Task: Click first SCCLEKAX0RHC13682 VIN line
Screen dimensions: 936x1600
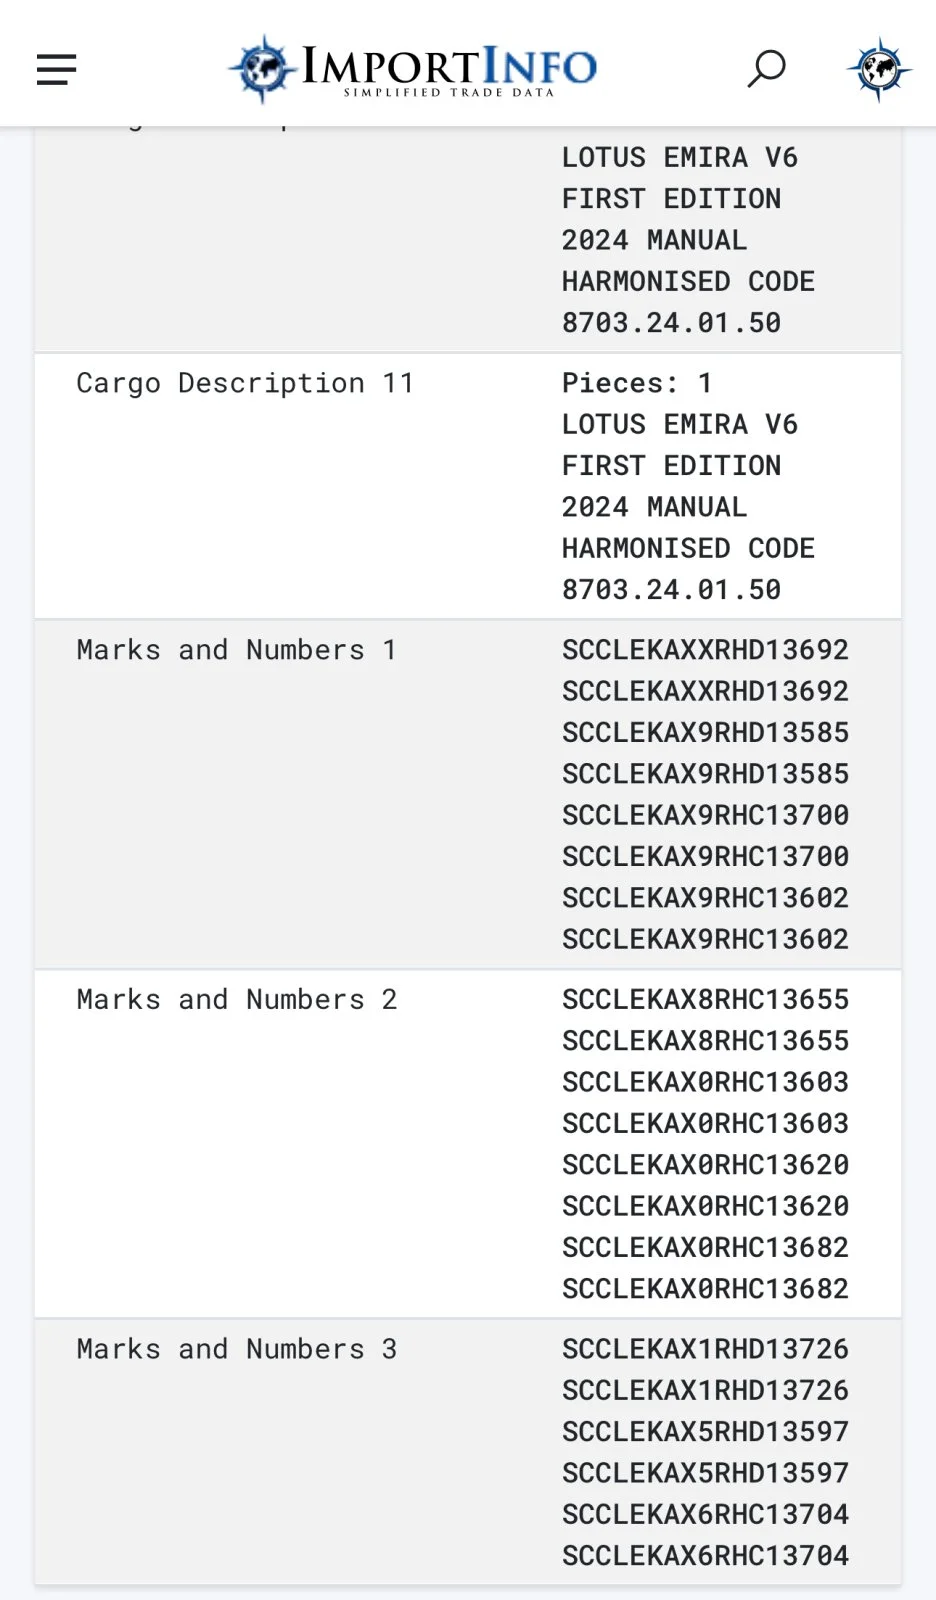Action: click(x=705, y=1247)
